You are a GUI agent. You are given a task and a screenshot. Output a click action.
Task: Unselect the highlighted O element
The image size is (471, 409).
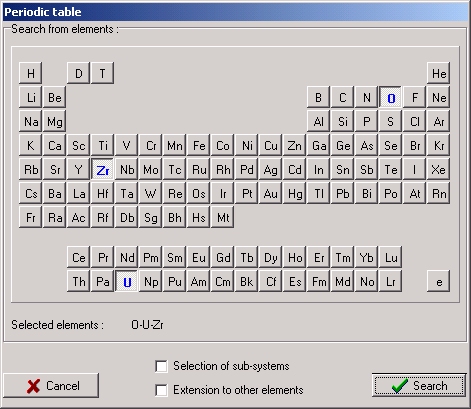click(x=391, y=98)
